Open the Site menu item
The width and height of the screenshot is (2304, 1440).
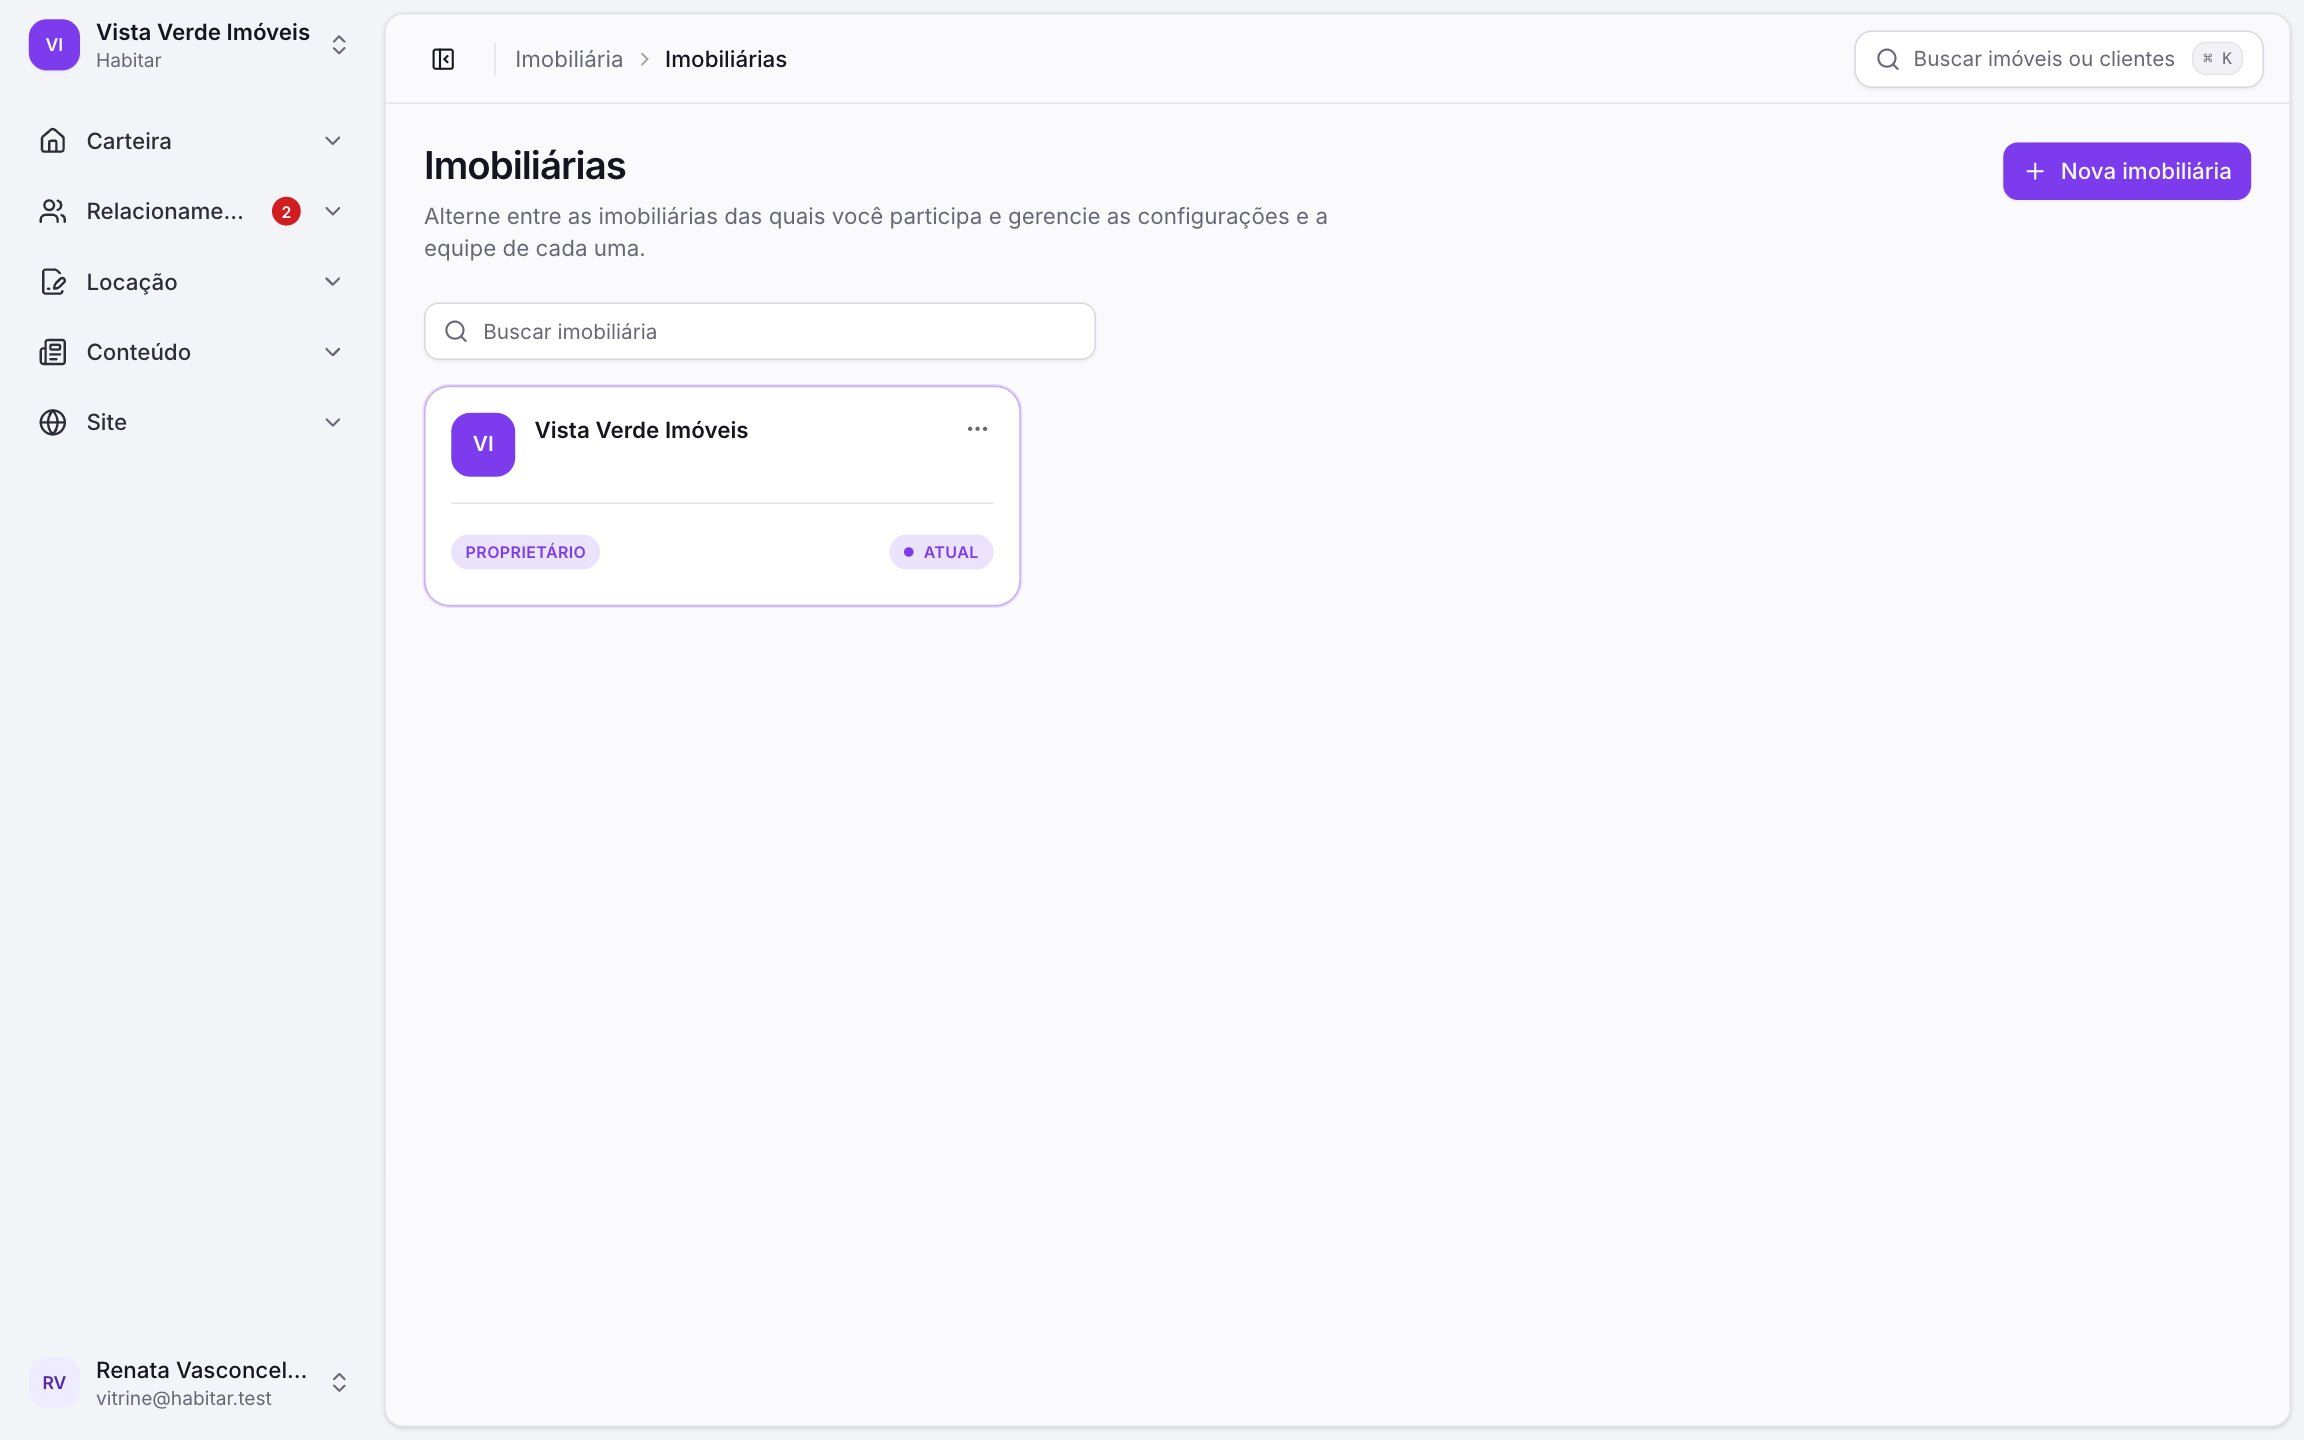click(190, 422)
